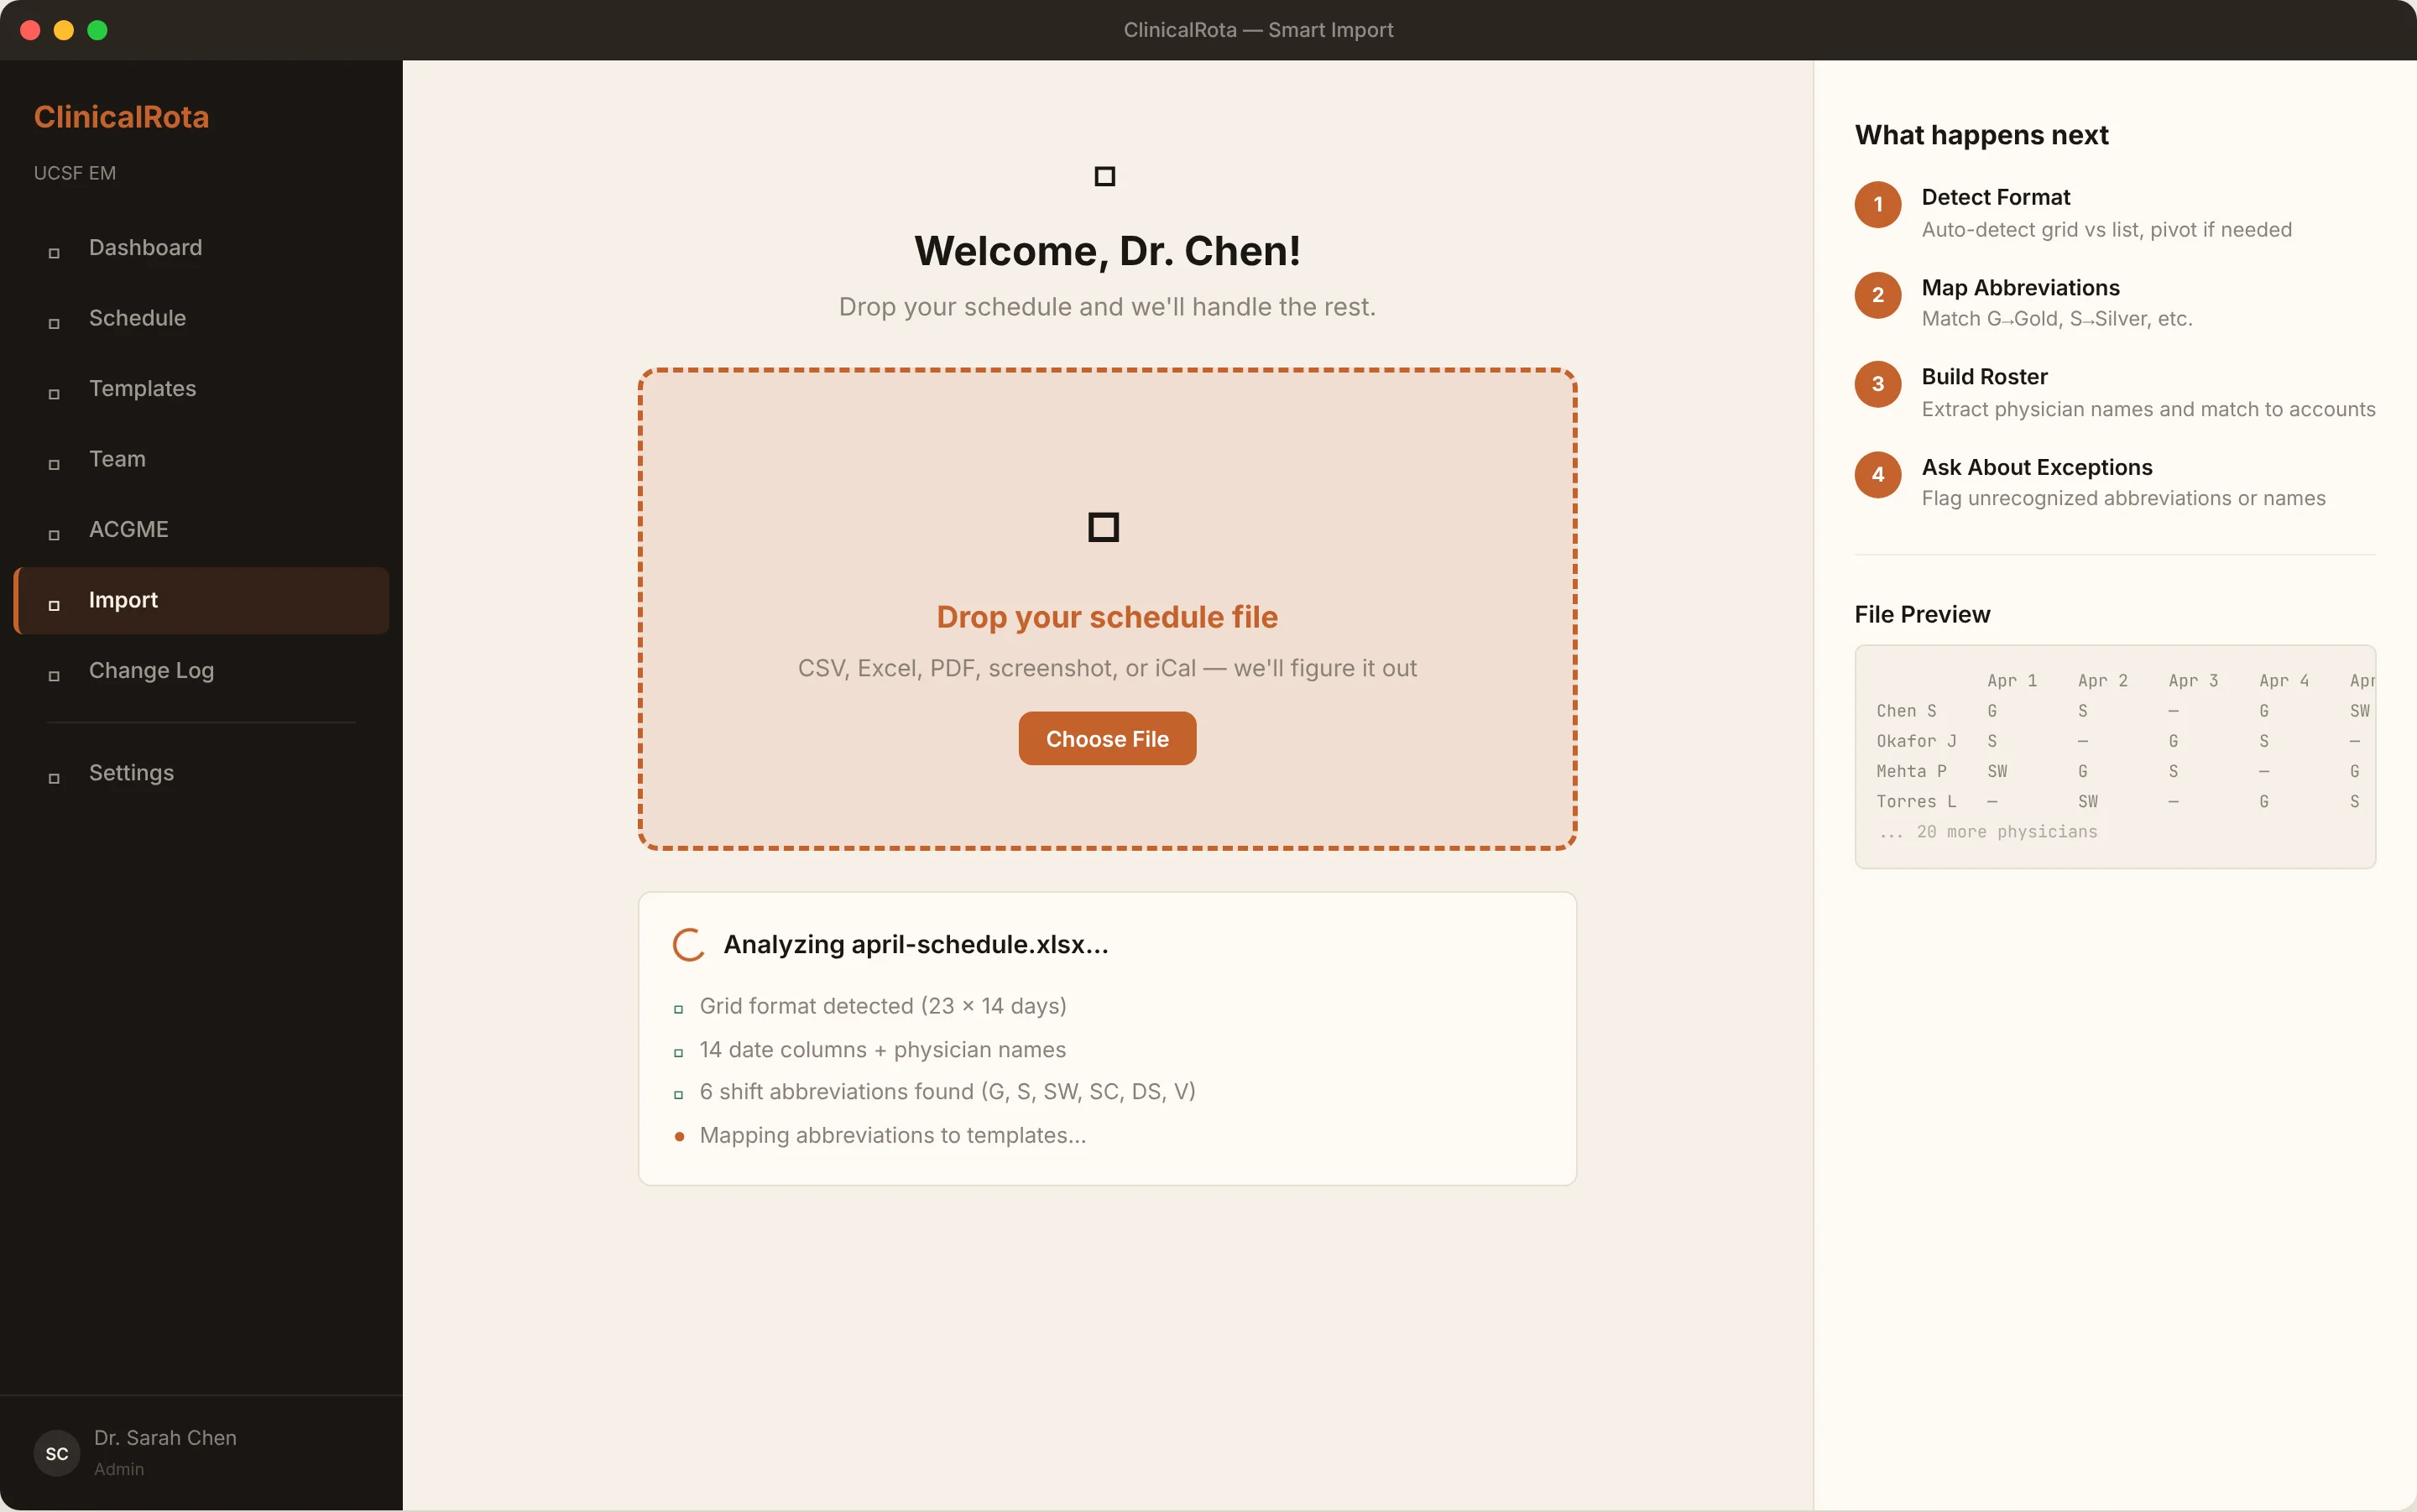Click the Settings sidebar icon

(54, 778)
